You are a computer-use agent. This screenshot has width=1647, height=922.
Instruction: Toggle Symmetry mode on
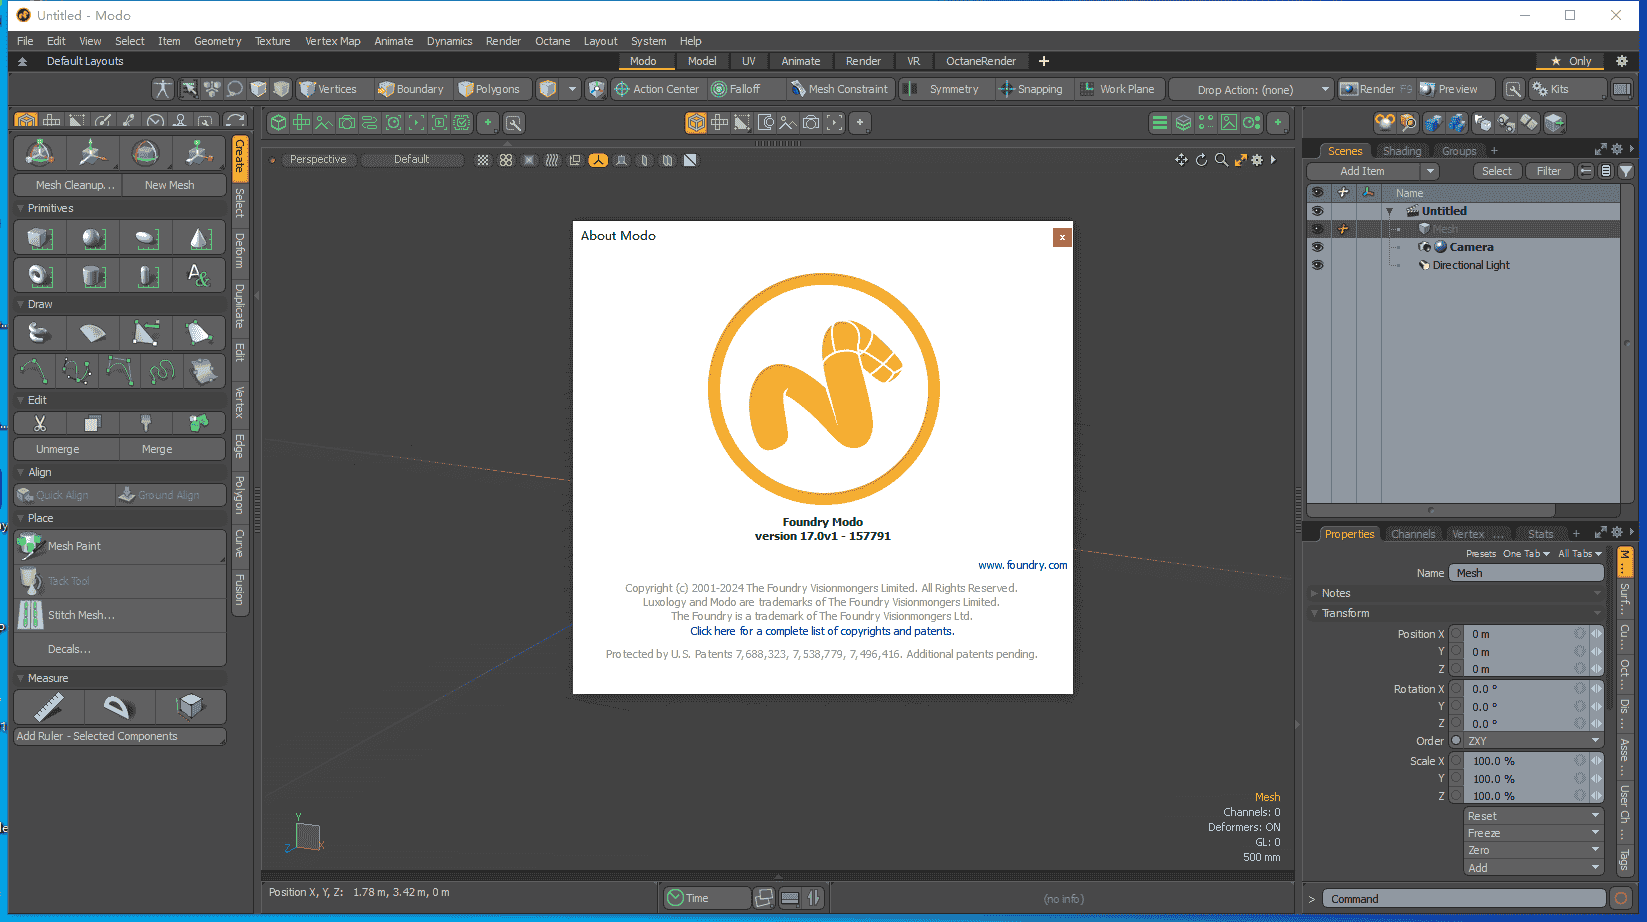(946, 88)
